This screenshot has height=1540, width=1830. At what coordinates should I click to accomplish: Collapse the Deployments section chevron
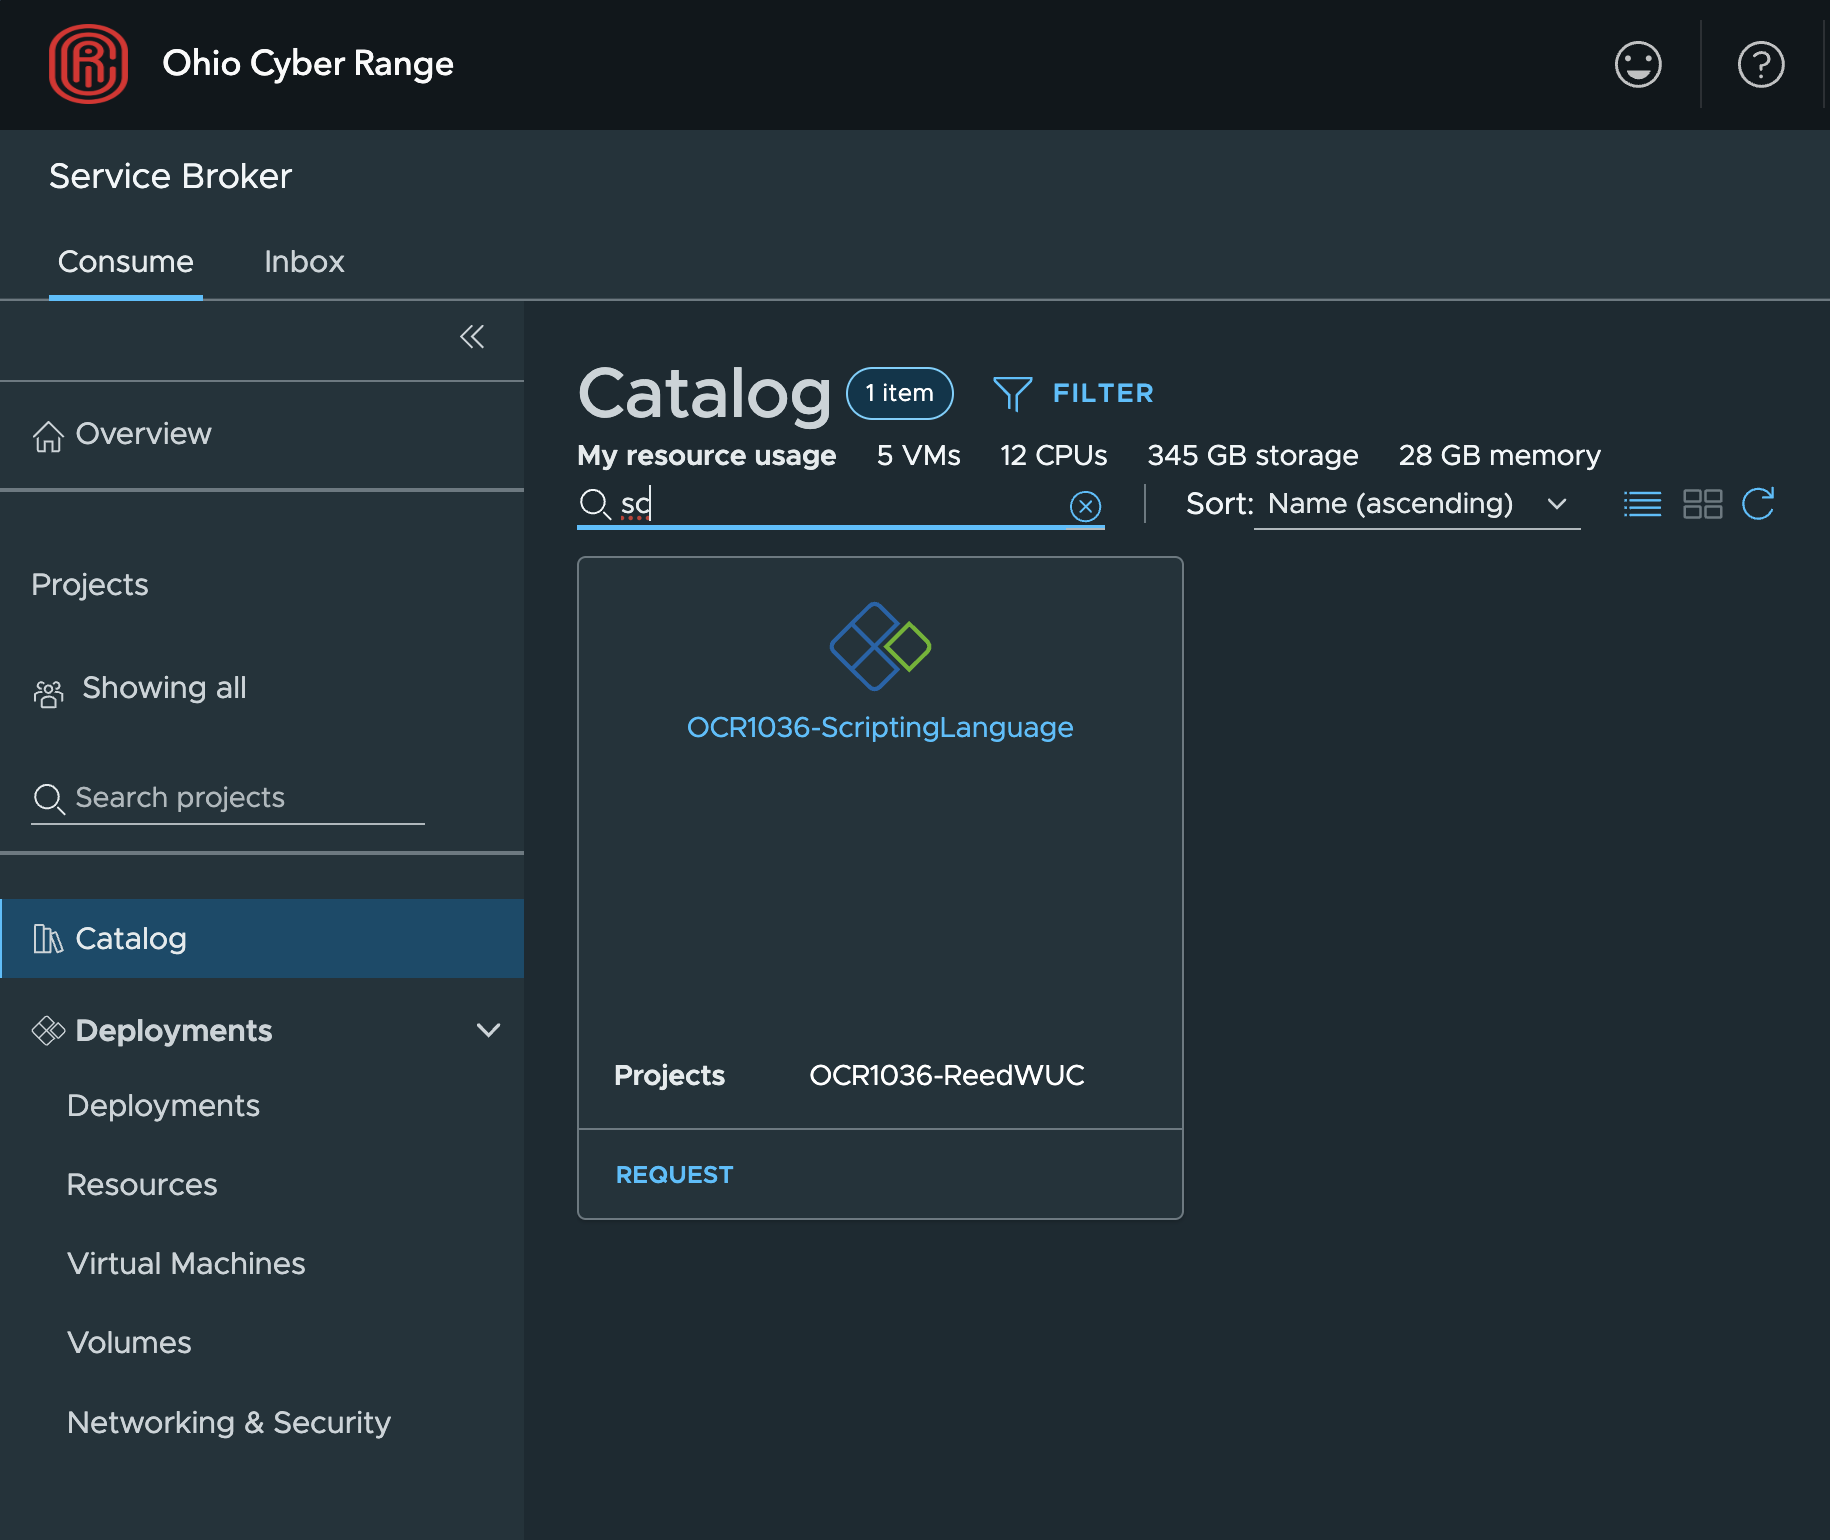pyautogui.click(x=488, y=1030)
